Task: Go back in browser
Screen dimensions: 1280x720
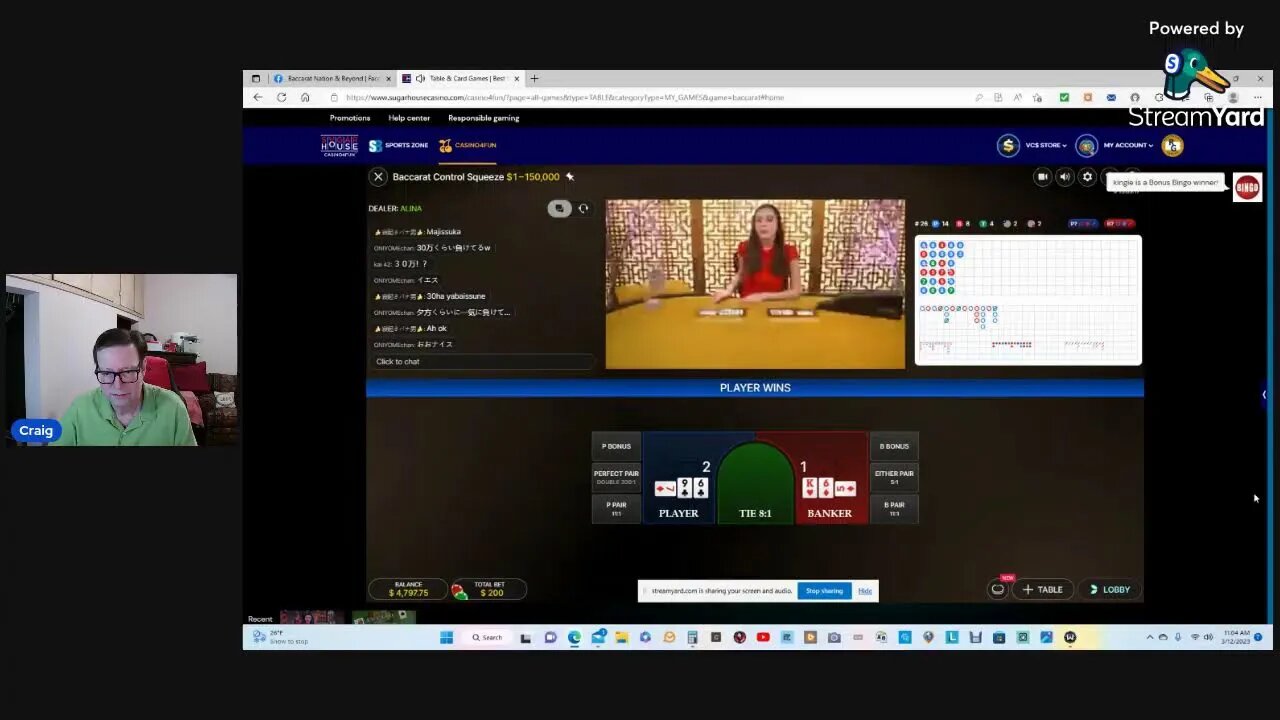Action: click(x=257, y=97)
